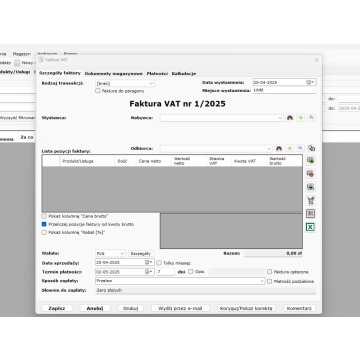Open the Płatności tab
The image size is (360, 360).
(157, 74)
